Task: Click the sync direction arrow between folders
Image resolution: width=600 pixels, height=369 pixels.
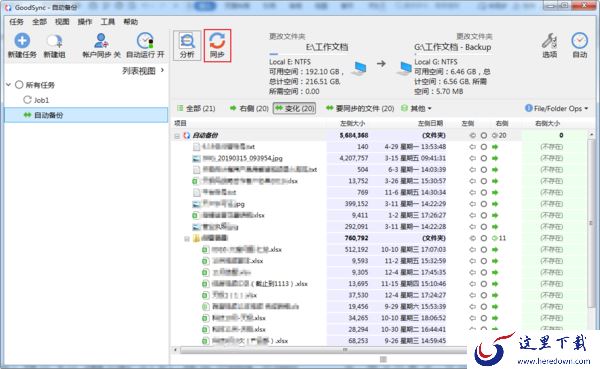Action: tap(381, 64)
